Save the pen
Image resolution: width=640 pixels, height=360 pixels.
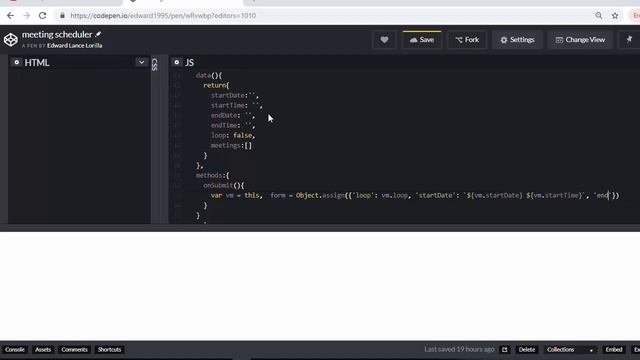click(422, 40)
